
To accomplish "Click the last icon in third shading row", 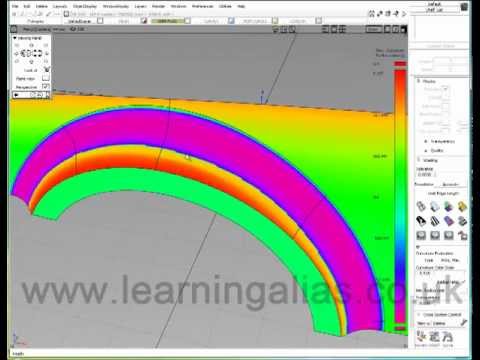I will pyautogui.click(x=462, y=235).
